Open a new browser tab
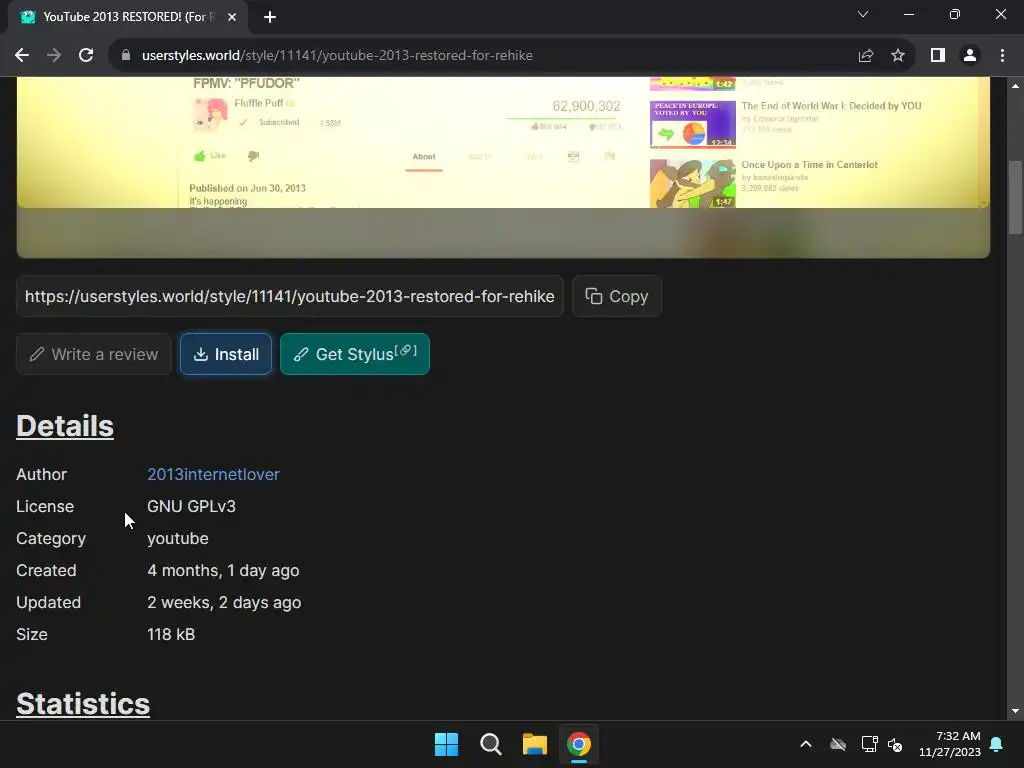 pos(270,17)
